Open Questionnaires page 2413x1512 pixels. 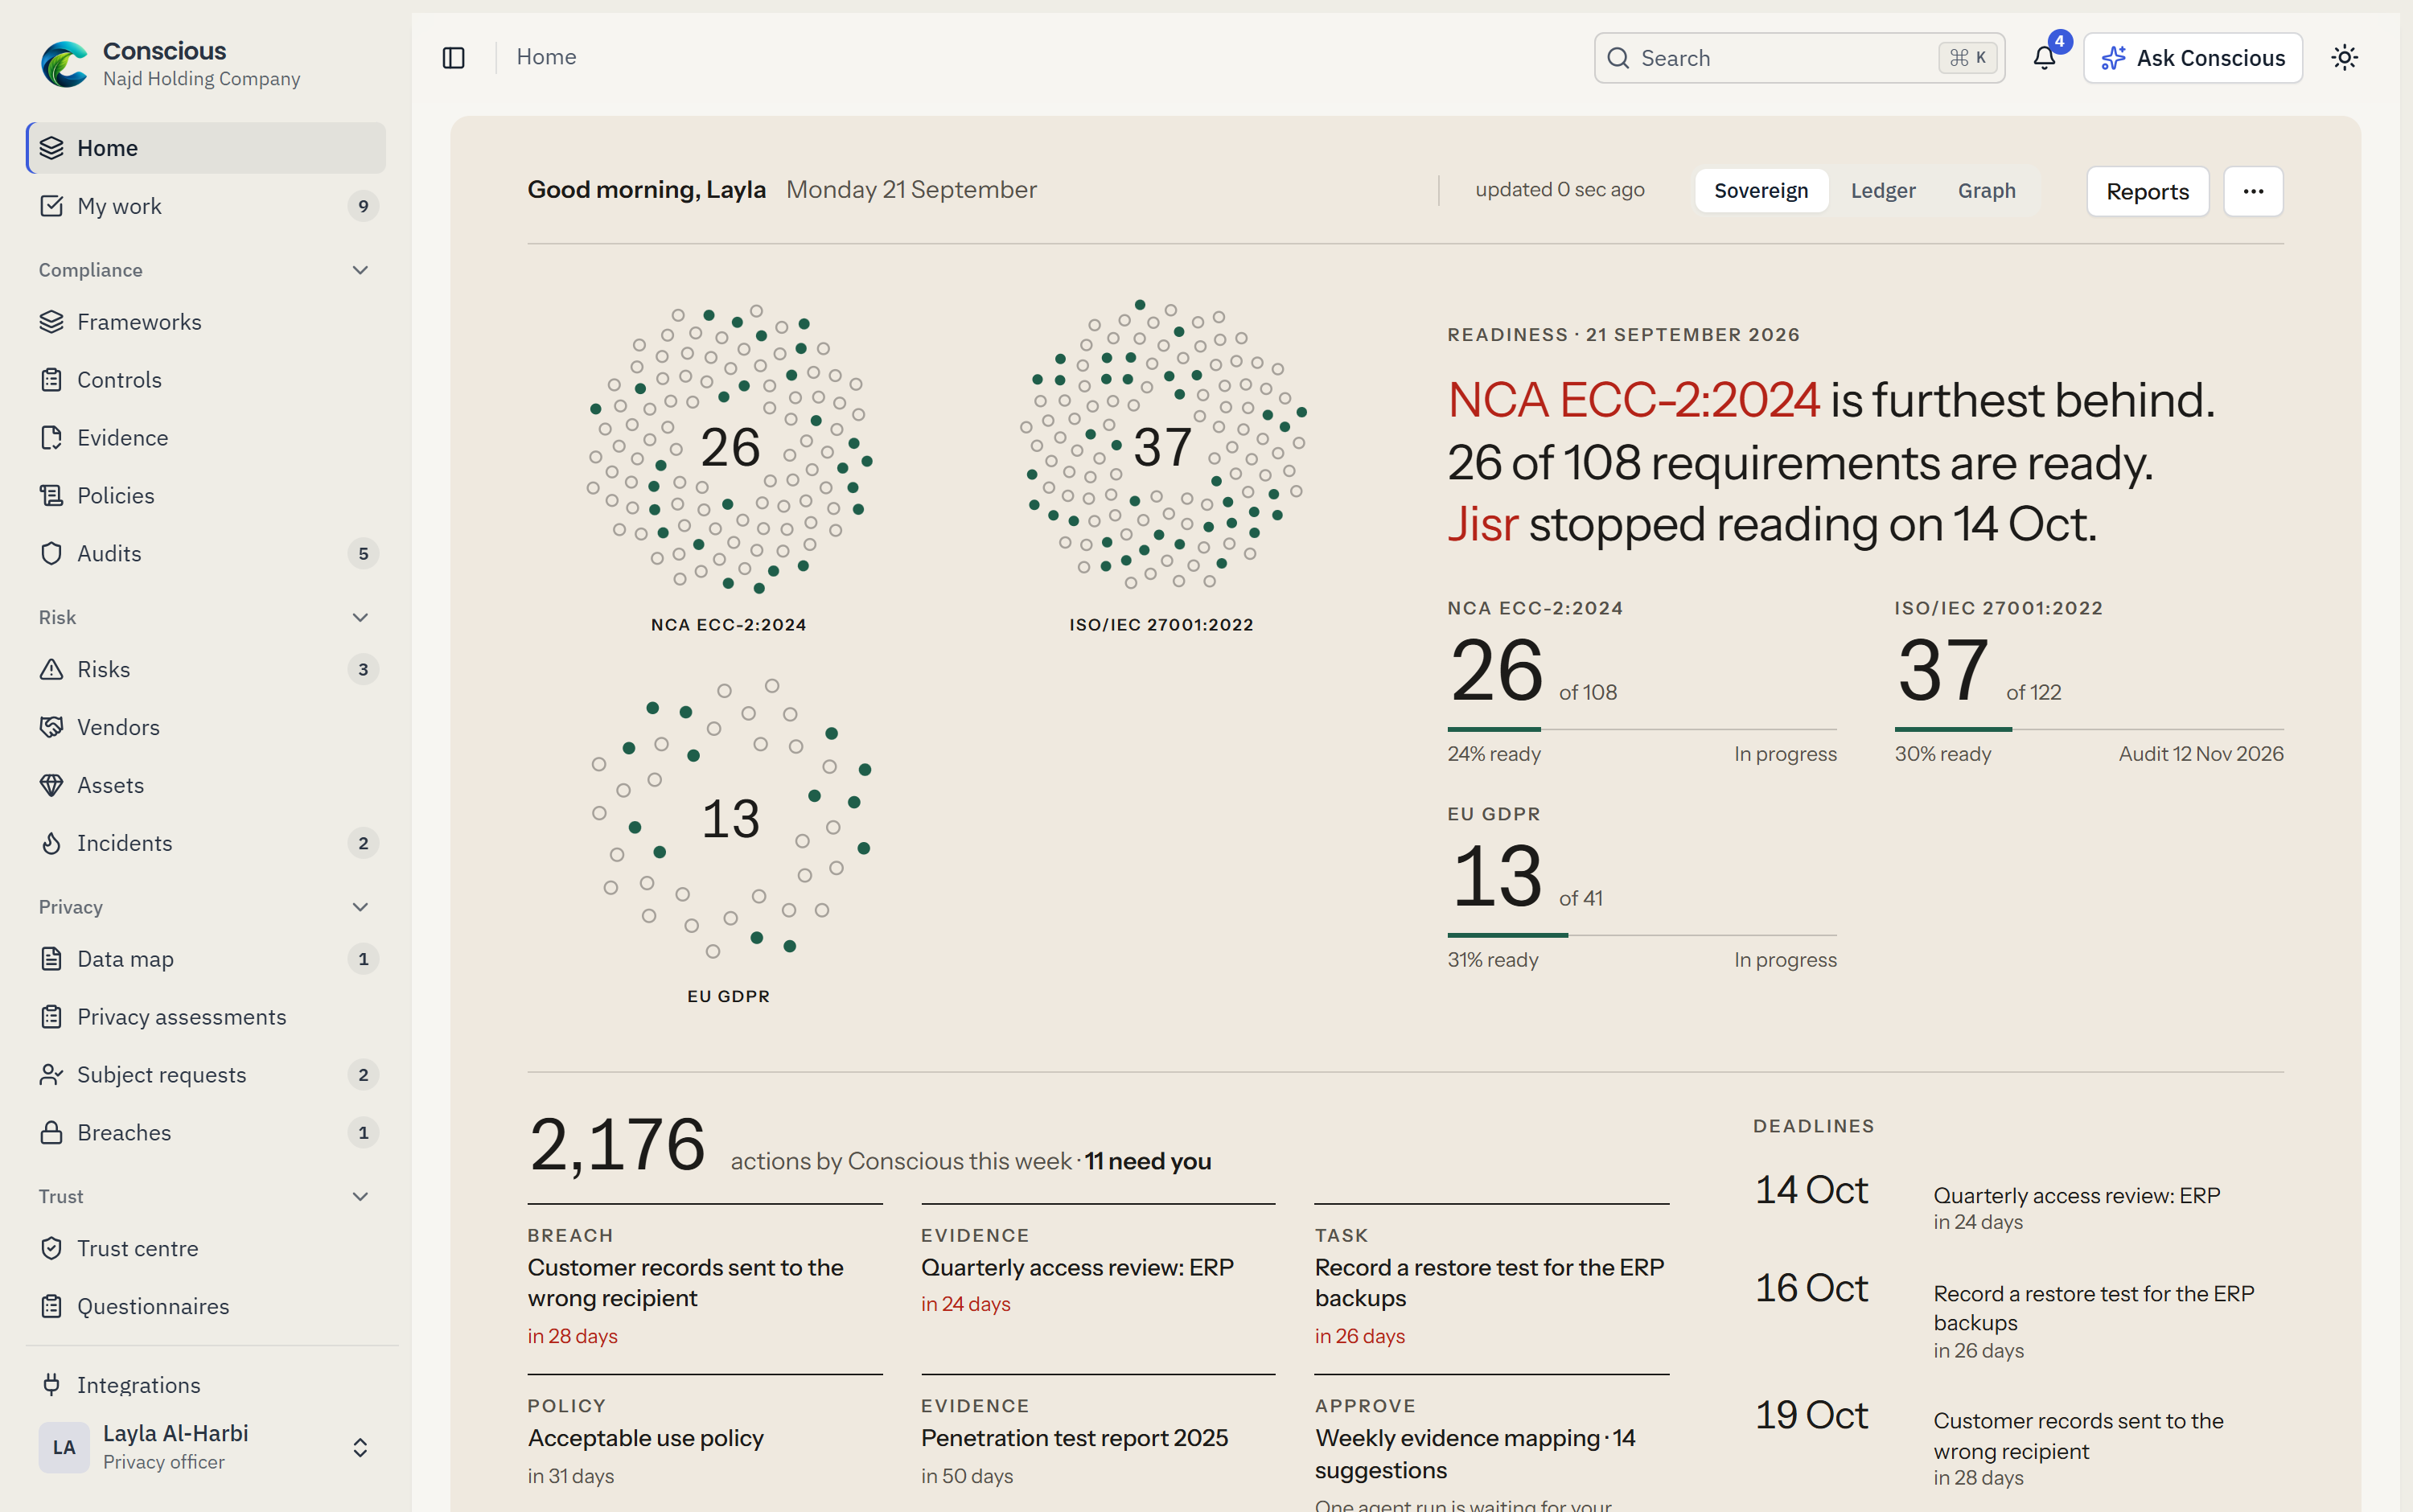[206, 1308]
